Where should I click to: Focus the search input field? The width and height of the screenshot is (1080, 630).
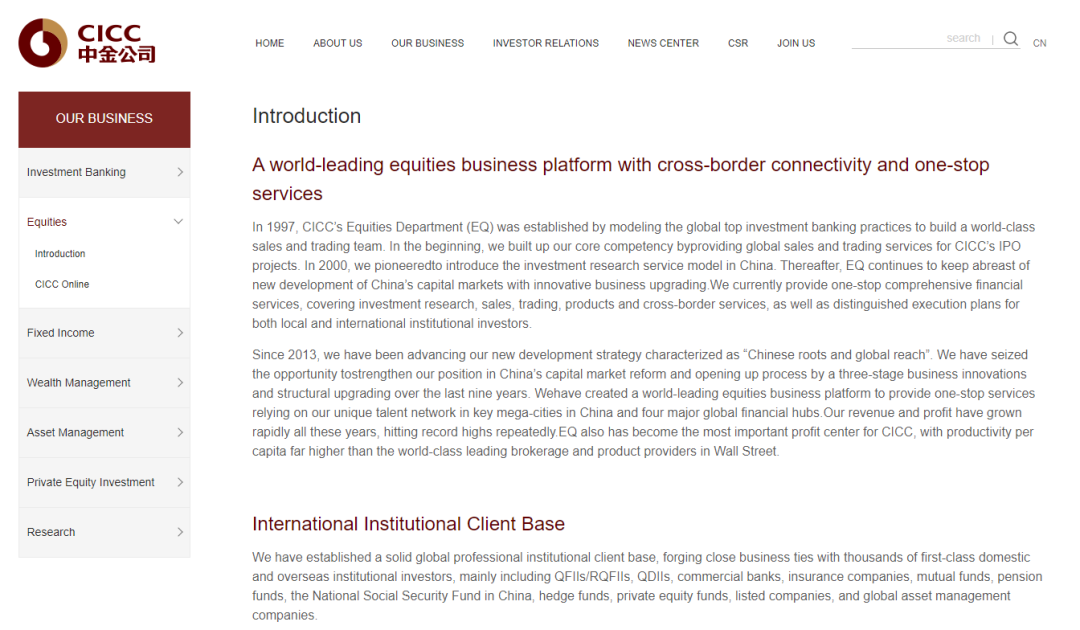click(920, 39)
